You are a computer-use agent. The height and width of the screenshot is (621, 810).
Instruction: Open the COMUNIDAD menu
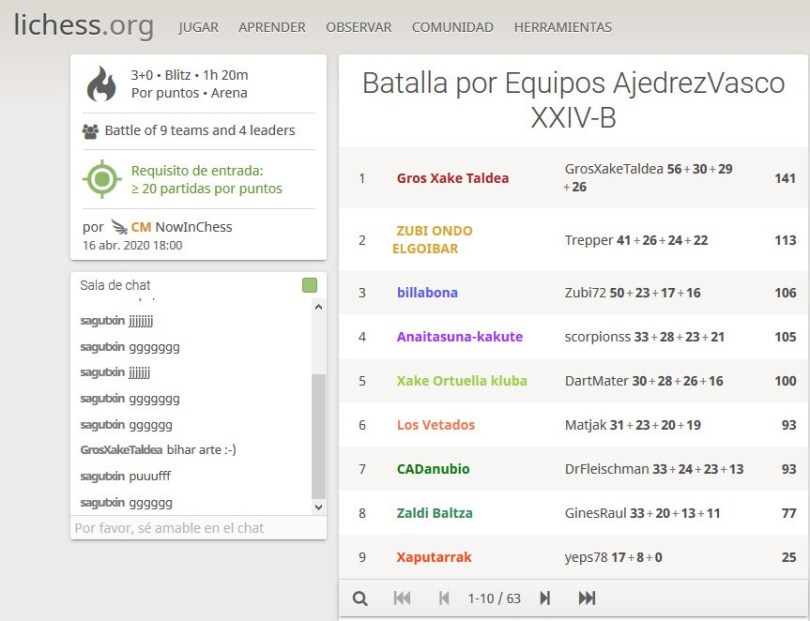tap(452, 27)
